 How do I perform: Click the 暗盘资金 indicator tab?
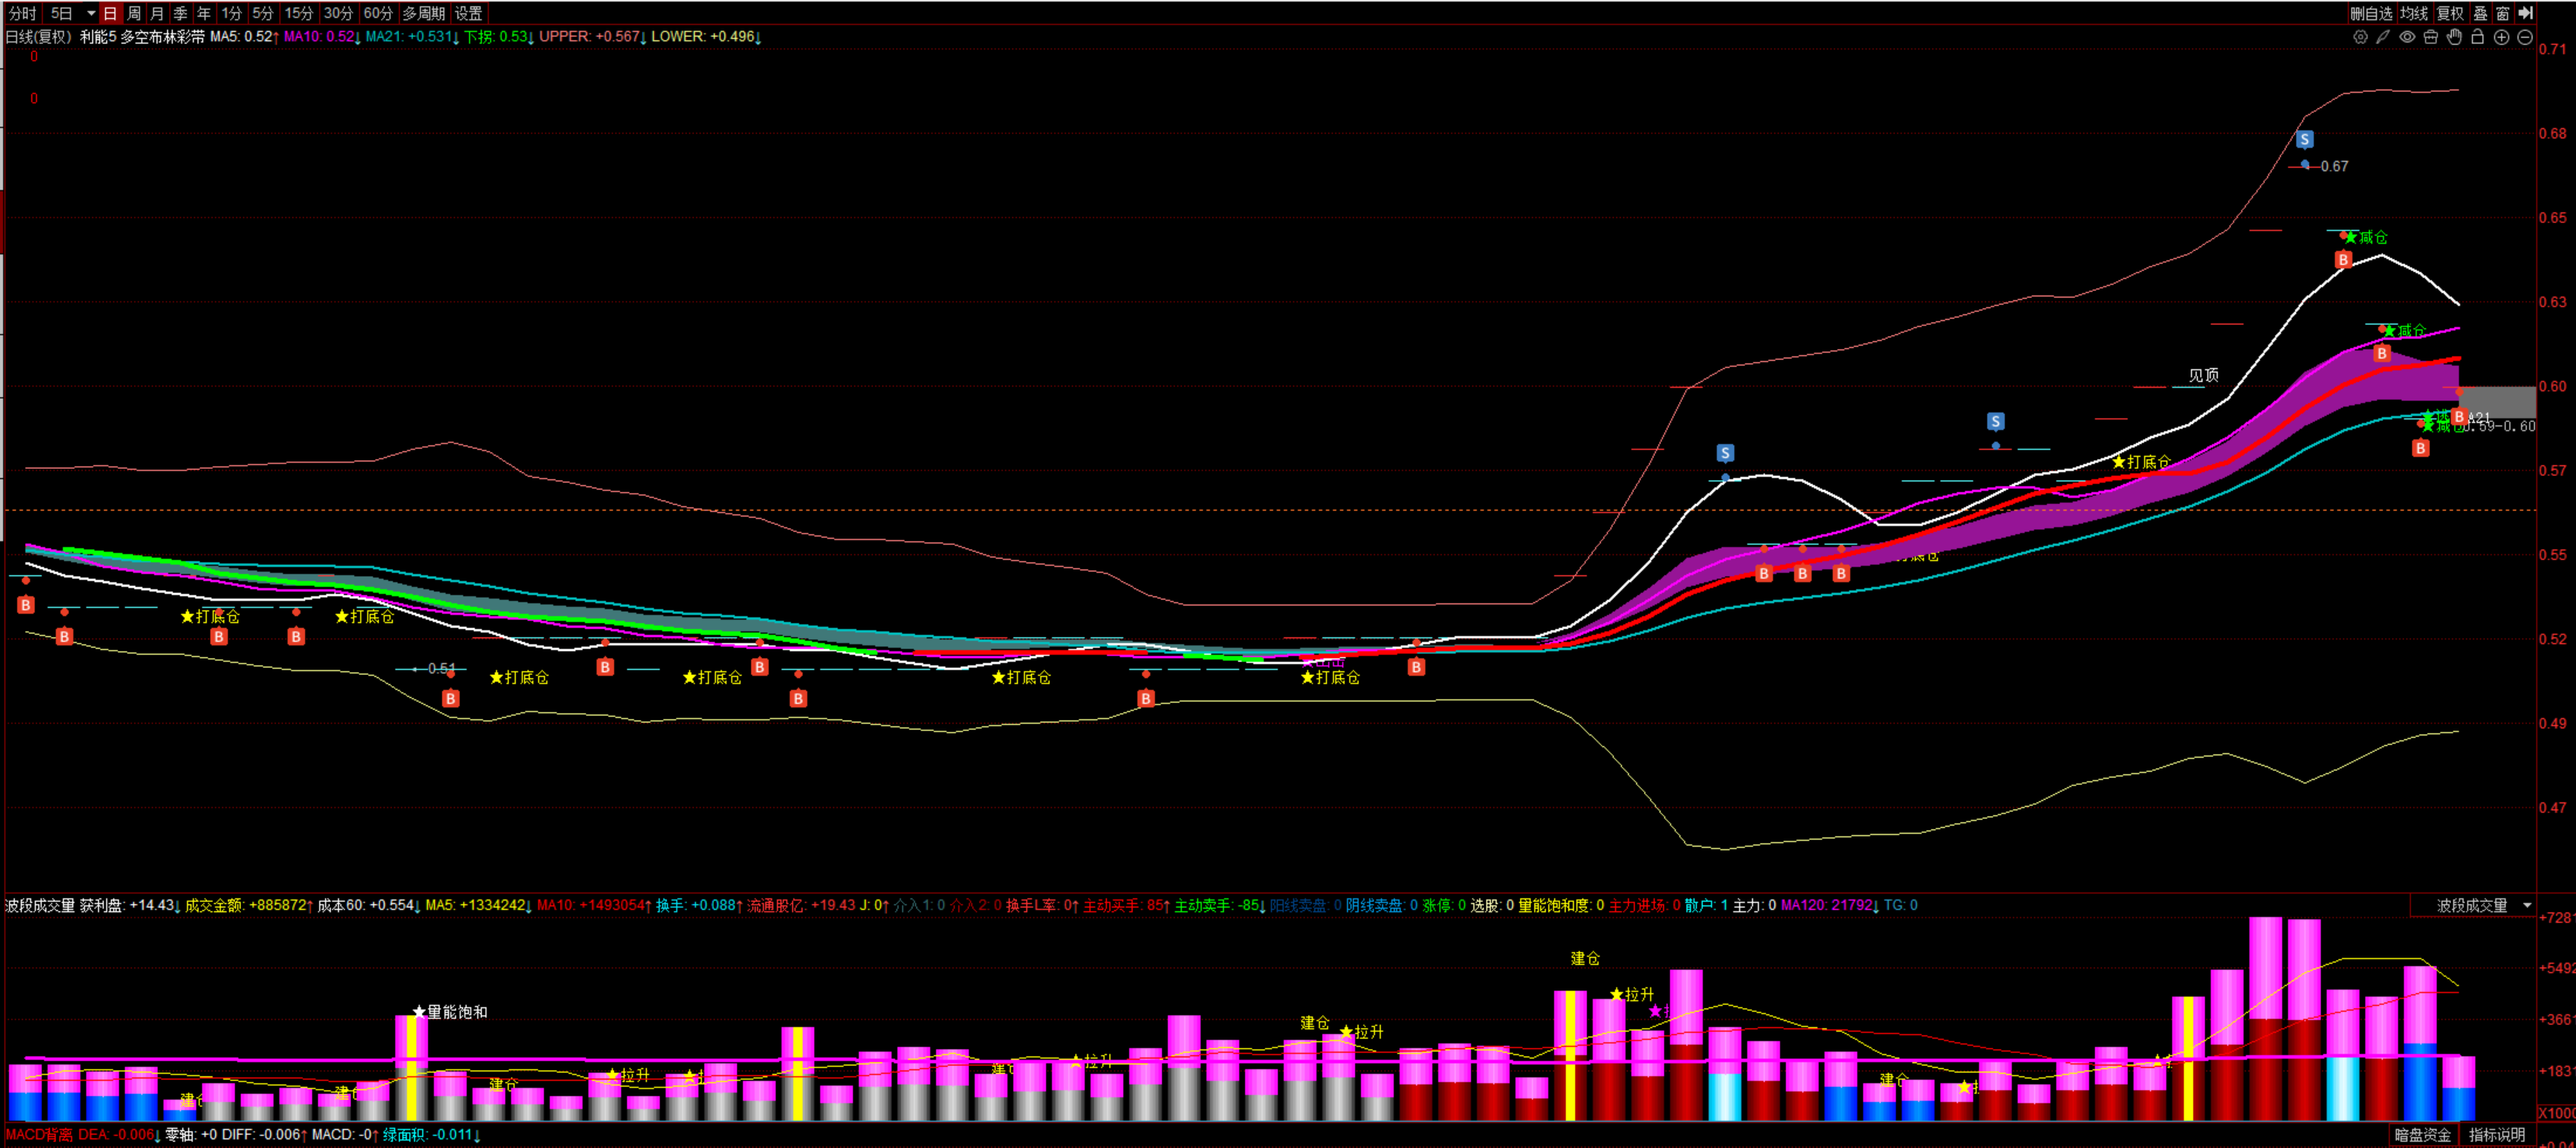click(2422, 1135)
